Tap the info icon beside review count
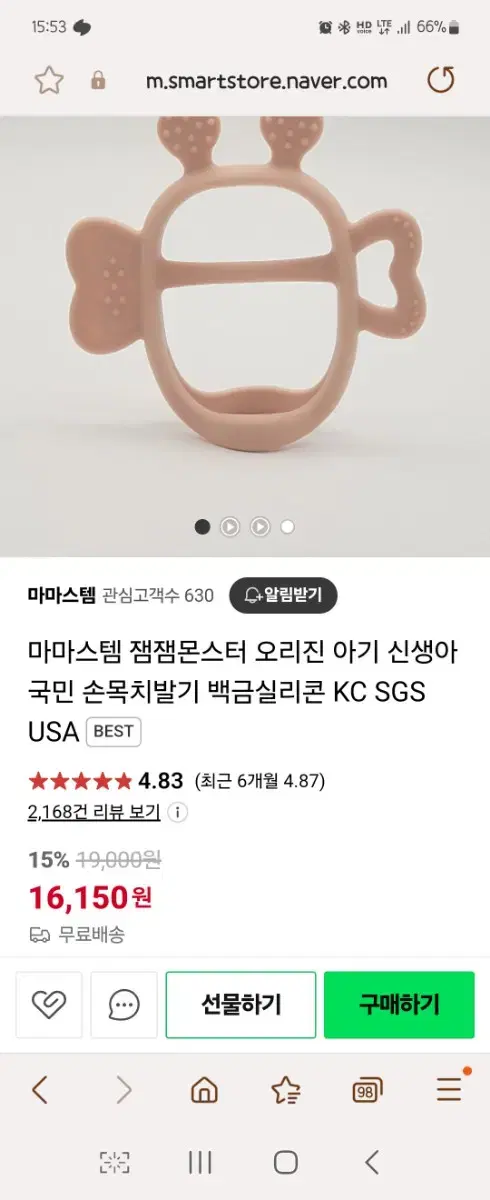Screen dimensions: 490x1200 (177, 812)
